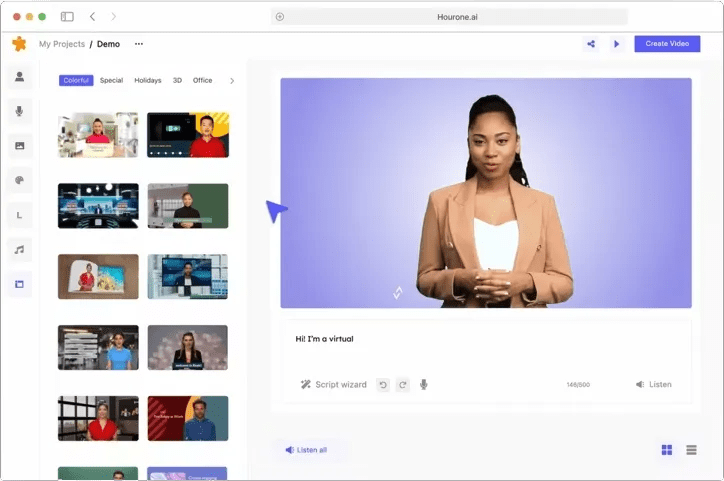Click the redo icon below script
The width and height of the screenshot is (724, 481).
click(x=403, y=385)
